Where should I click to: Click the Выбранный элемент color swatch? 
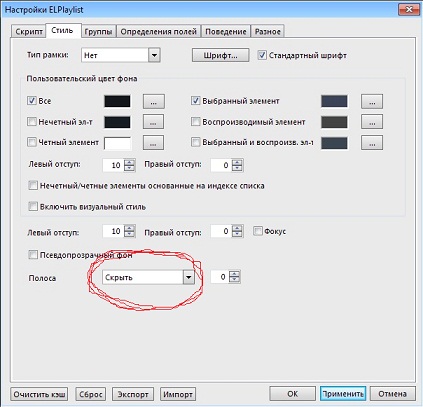click(334, 101)
